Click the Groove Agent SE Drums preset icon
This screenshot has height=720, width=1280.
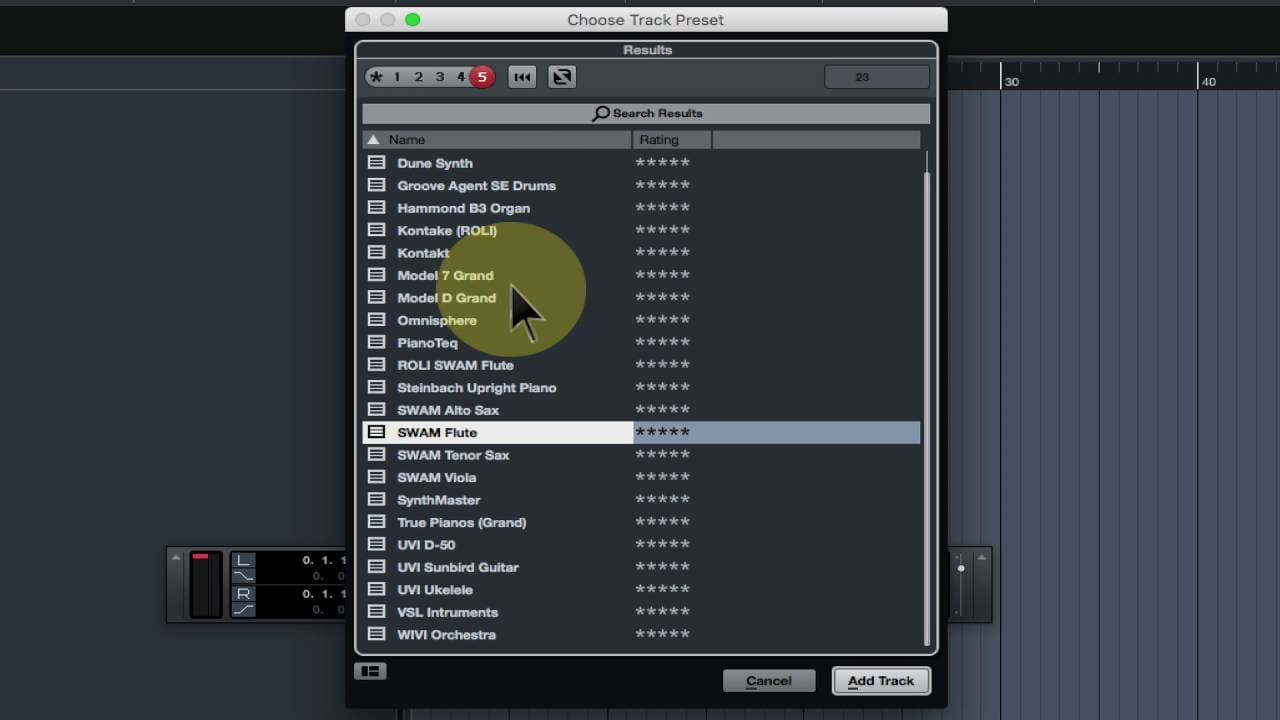coord(376,185)
